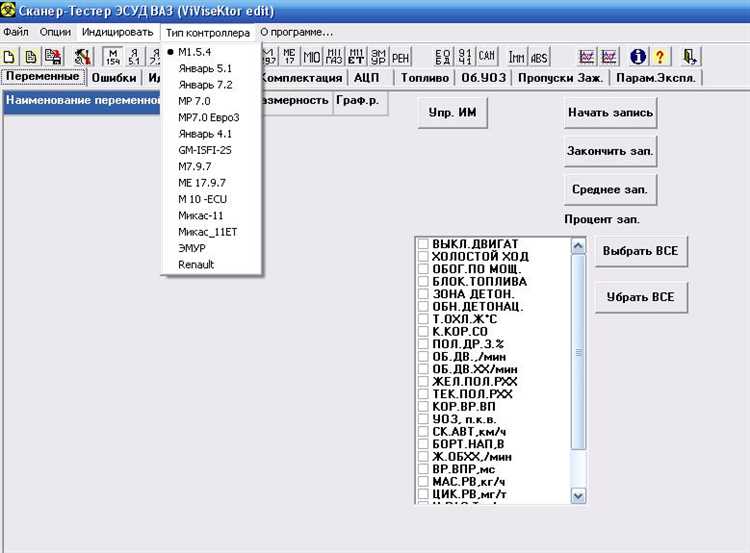The width and height of the screenshot is (750, 553).
Task: Enable the БЛОК.ТОПЛИВА checkbox
Action: tap(423, 281)
